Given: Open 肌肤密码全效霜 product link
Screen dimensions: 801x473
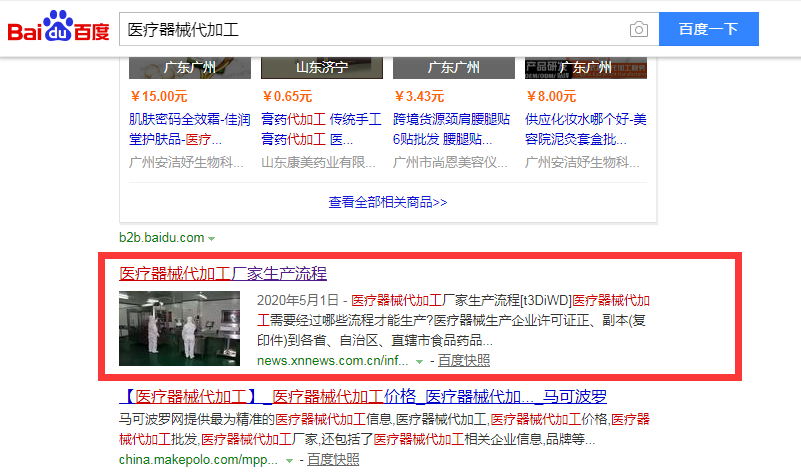Looking at the screenshot, I should point(189,129).
